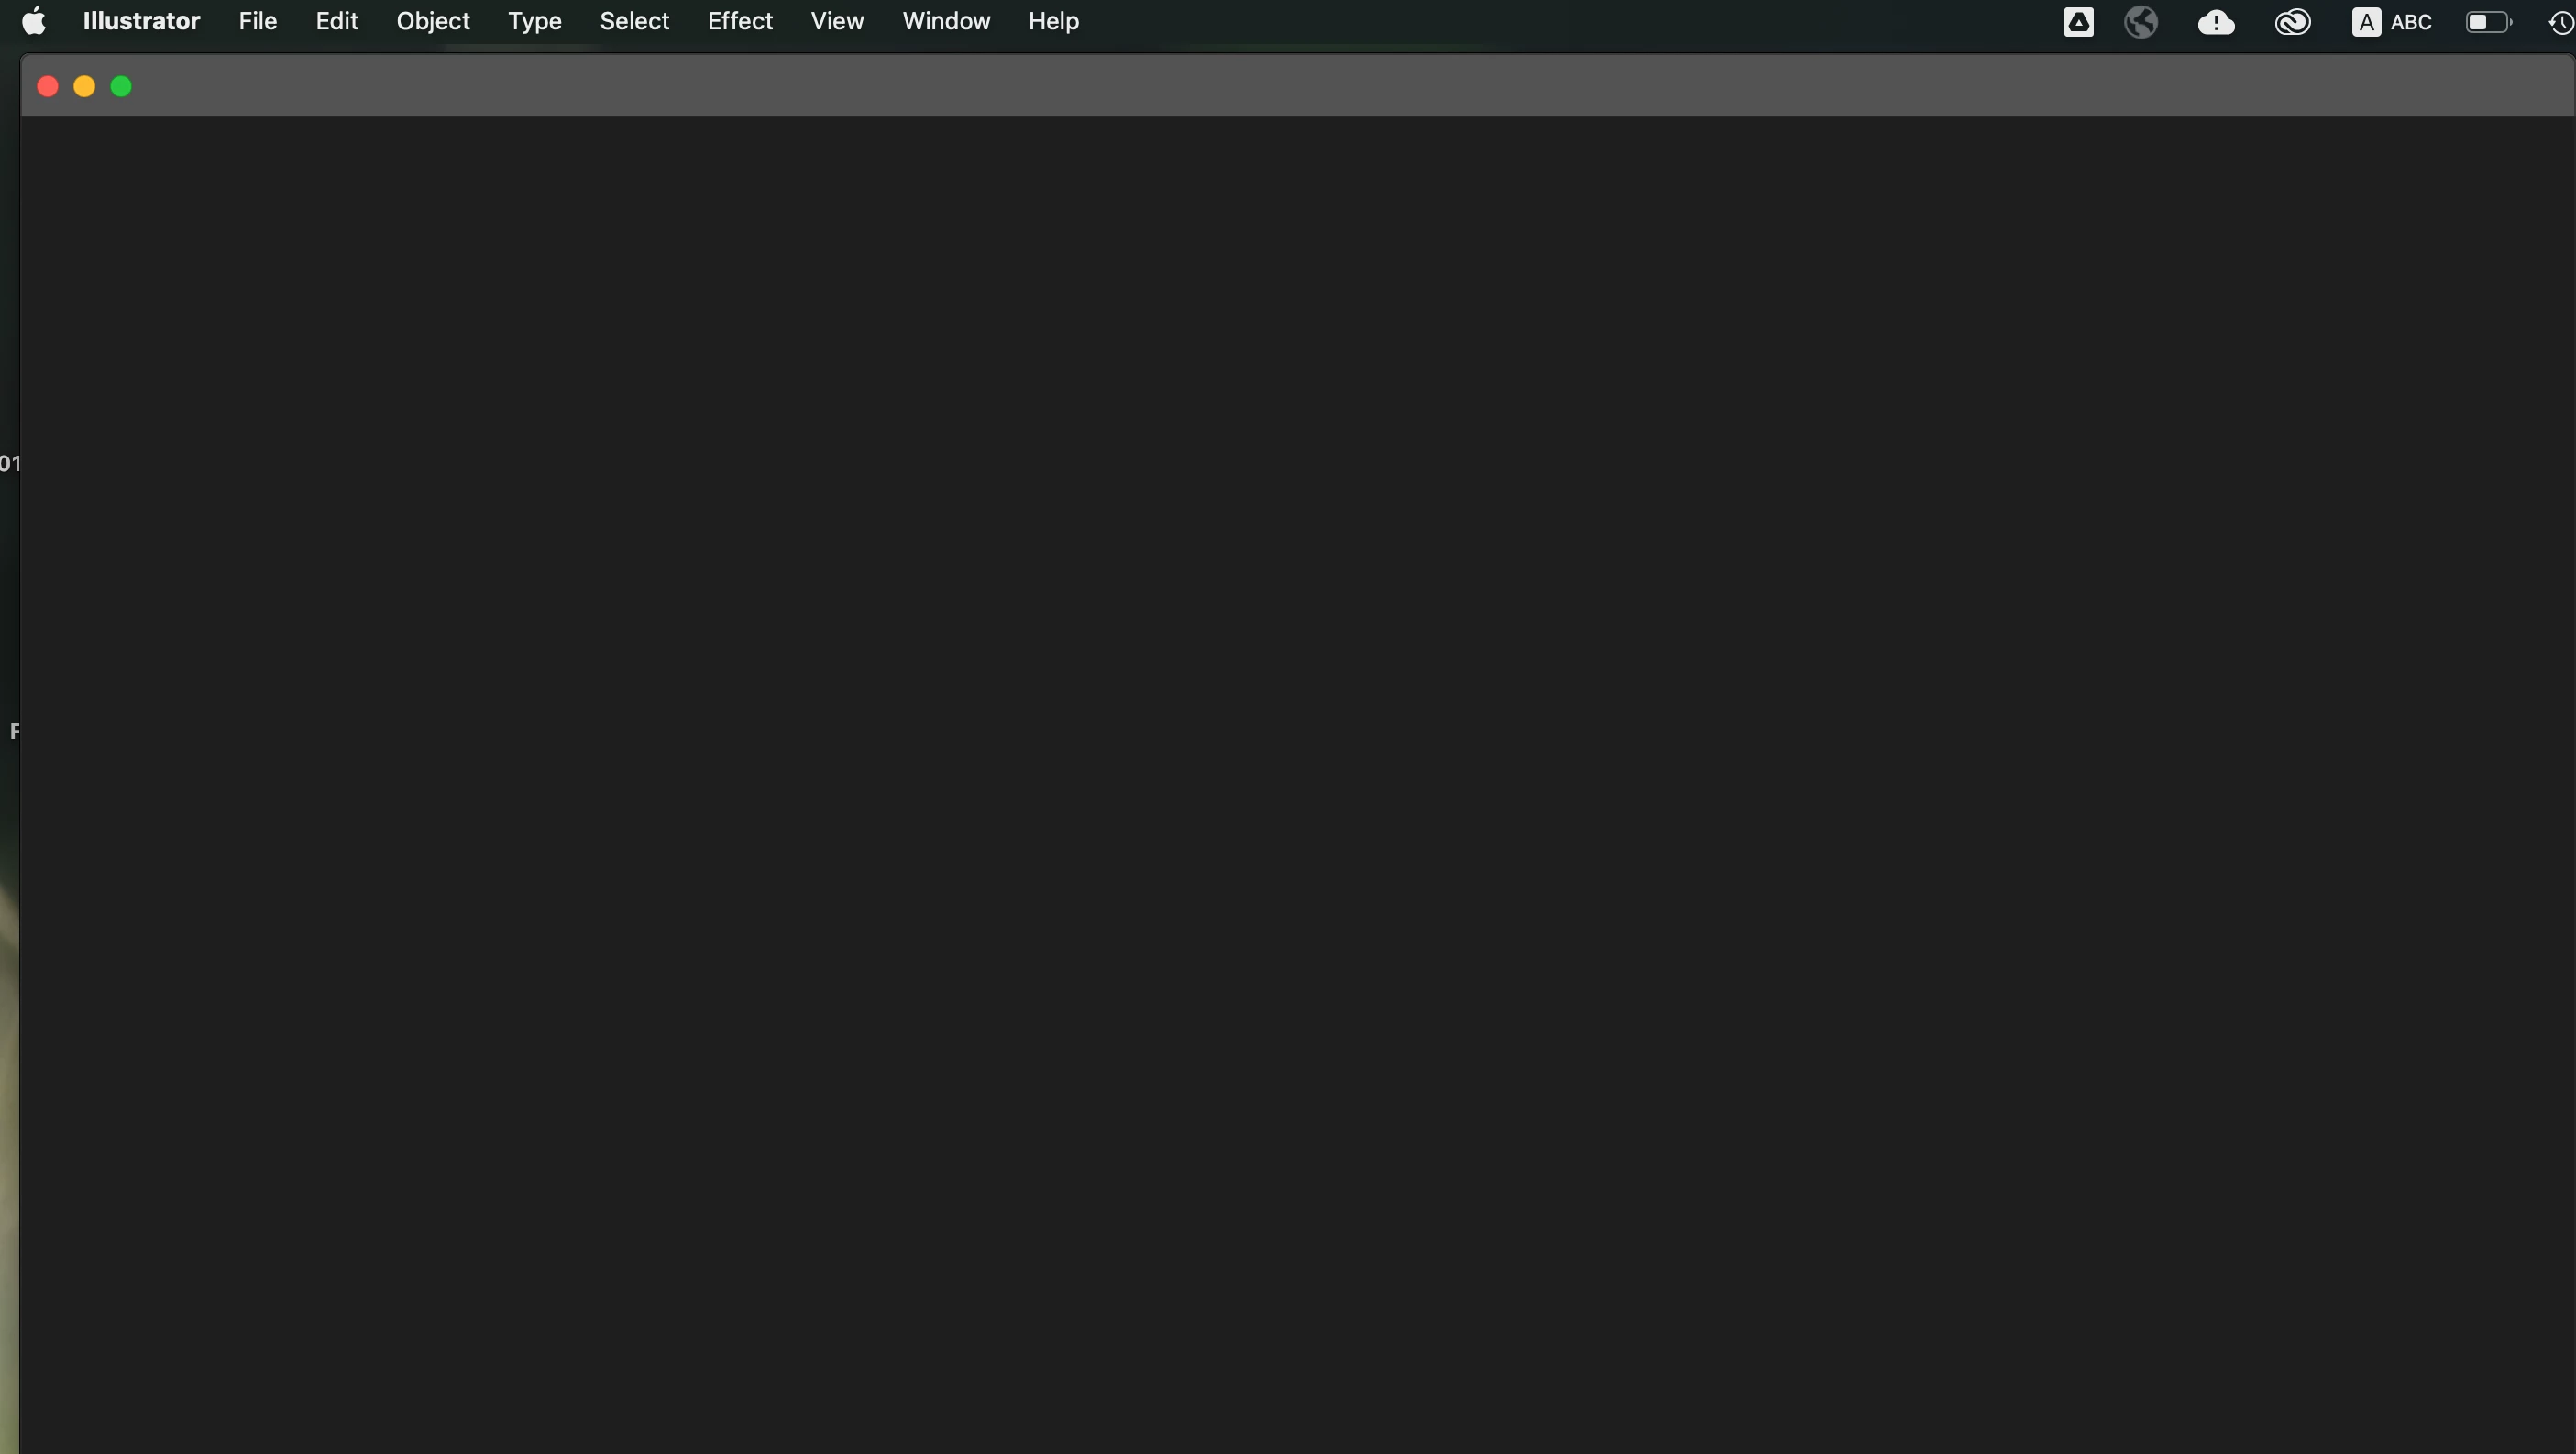Open the Illustrator application menu

tap(141, 21)
